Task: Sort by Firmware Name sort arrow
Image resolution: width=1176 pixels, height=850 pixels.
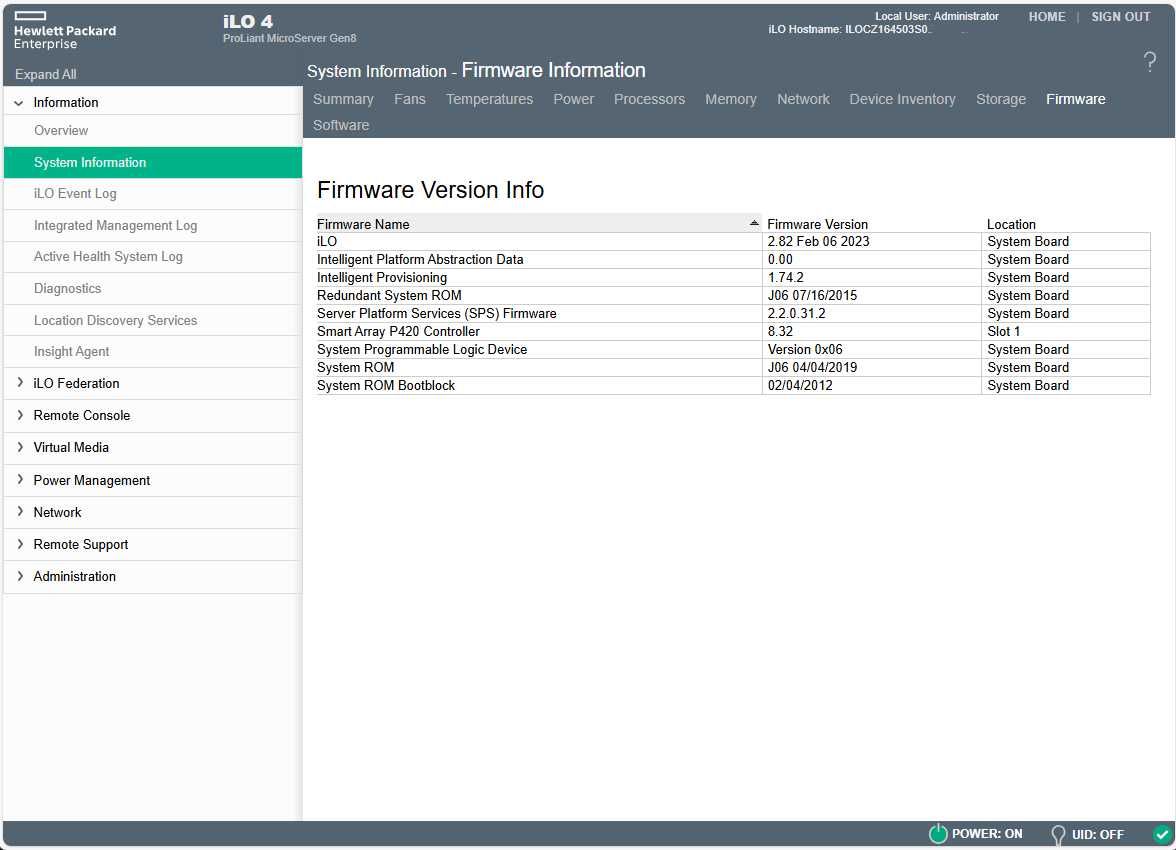Action: [x=754, y=223]
